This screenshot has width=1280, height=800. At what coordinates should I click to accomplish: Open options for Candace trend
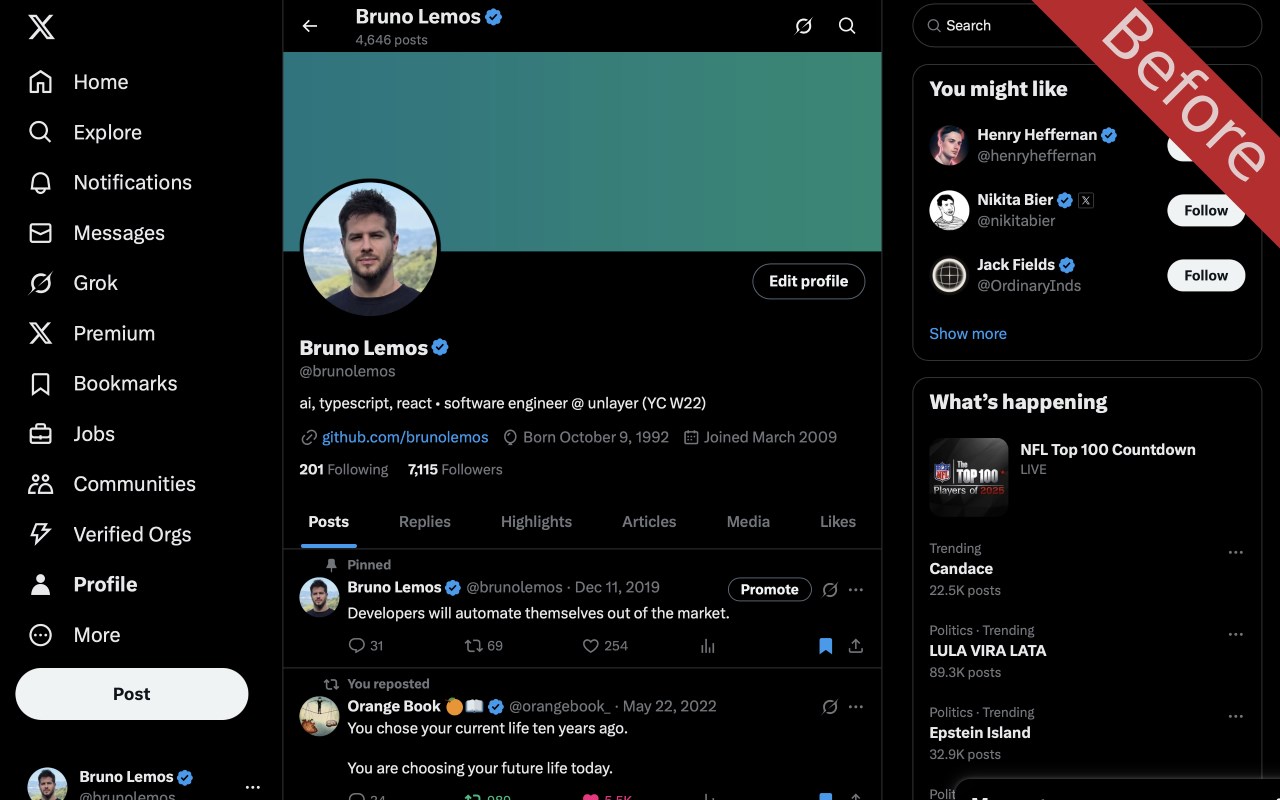(x=1236, y=552)
